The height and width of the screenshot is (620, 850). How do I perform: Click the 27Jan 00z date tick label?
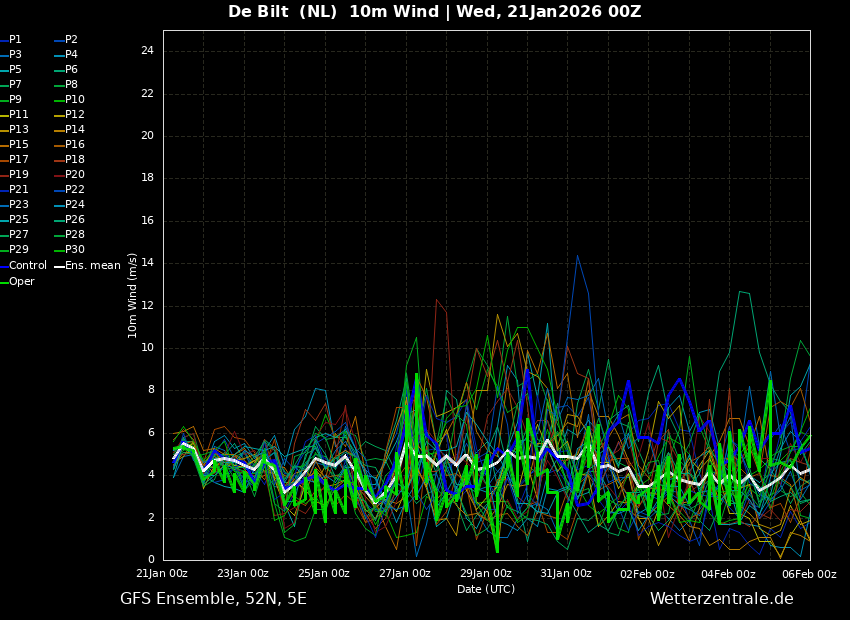coord(405,574)
